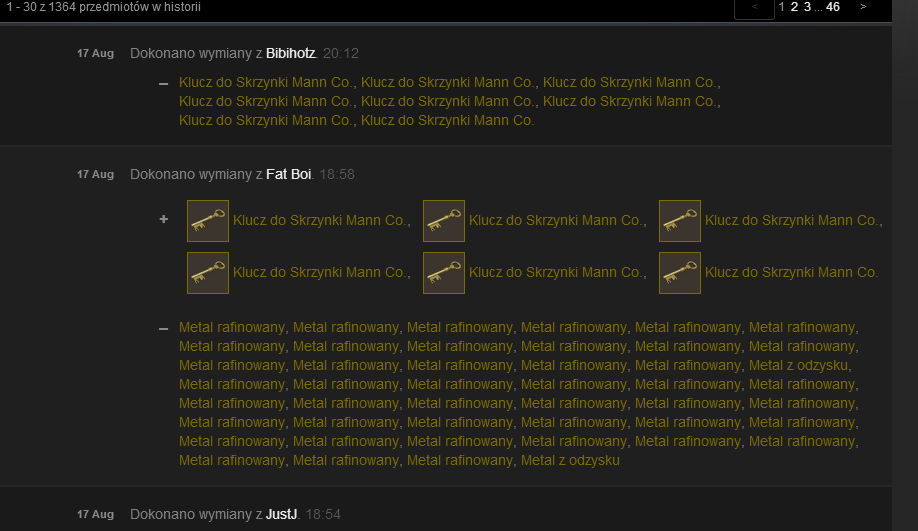Click the first key icon in Fat Boi trade
The height and width of the screenshot is (531, 918).
pos(208,221)
